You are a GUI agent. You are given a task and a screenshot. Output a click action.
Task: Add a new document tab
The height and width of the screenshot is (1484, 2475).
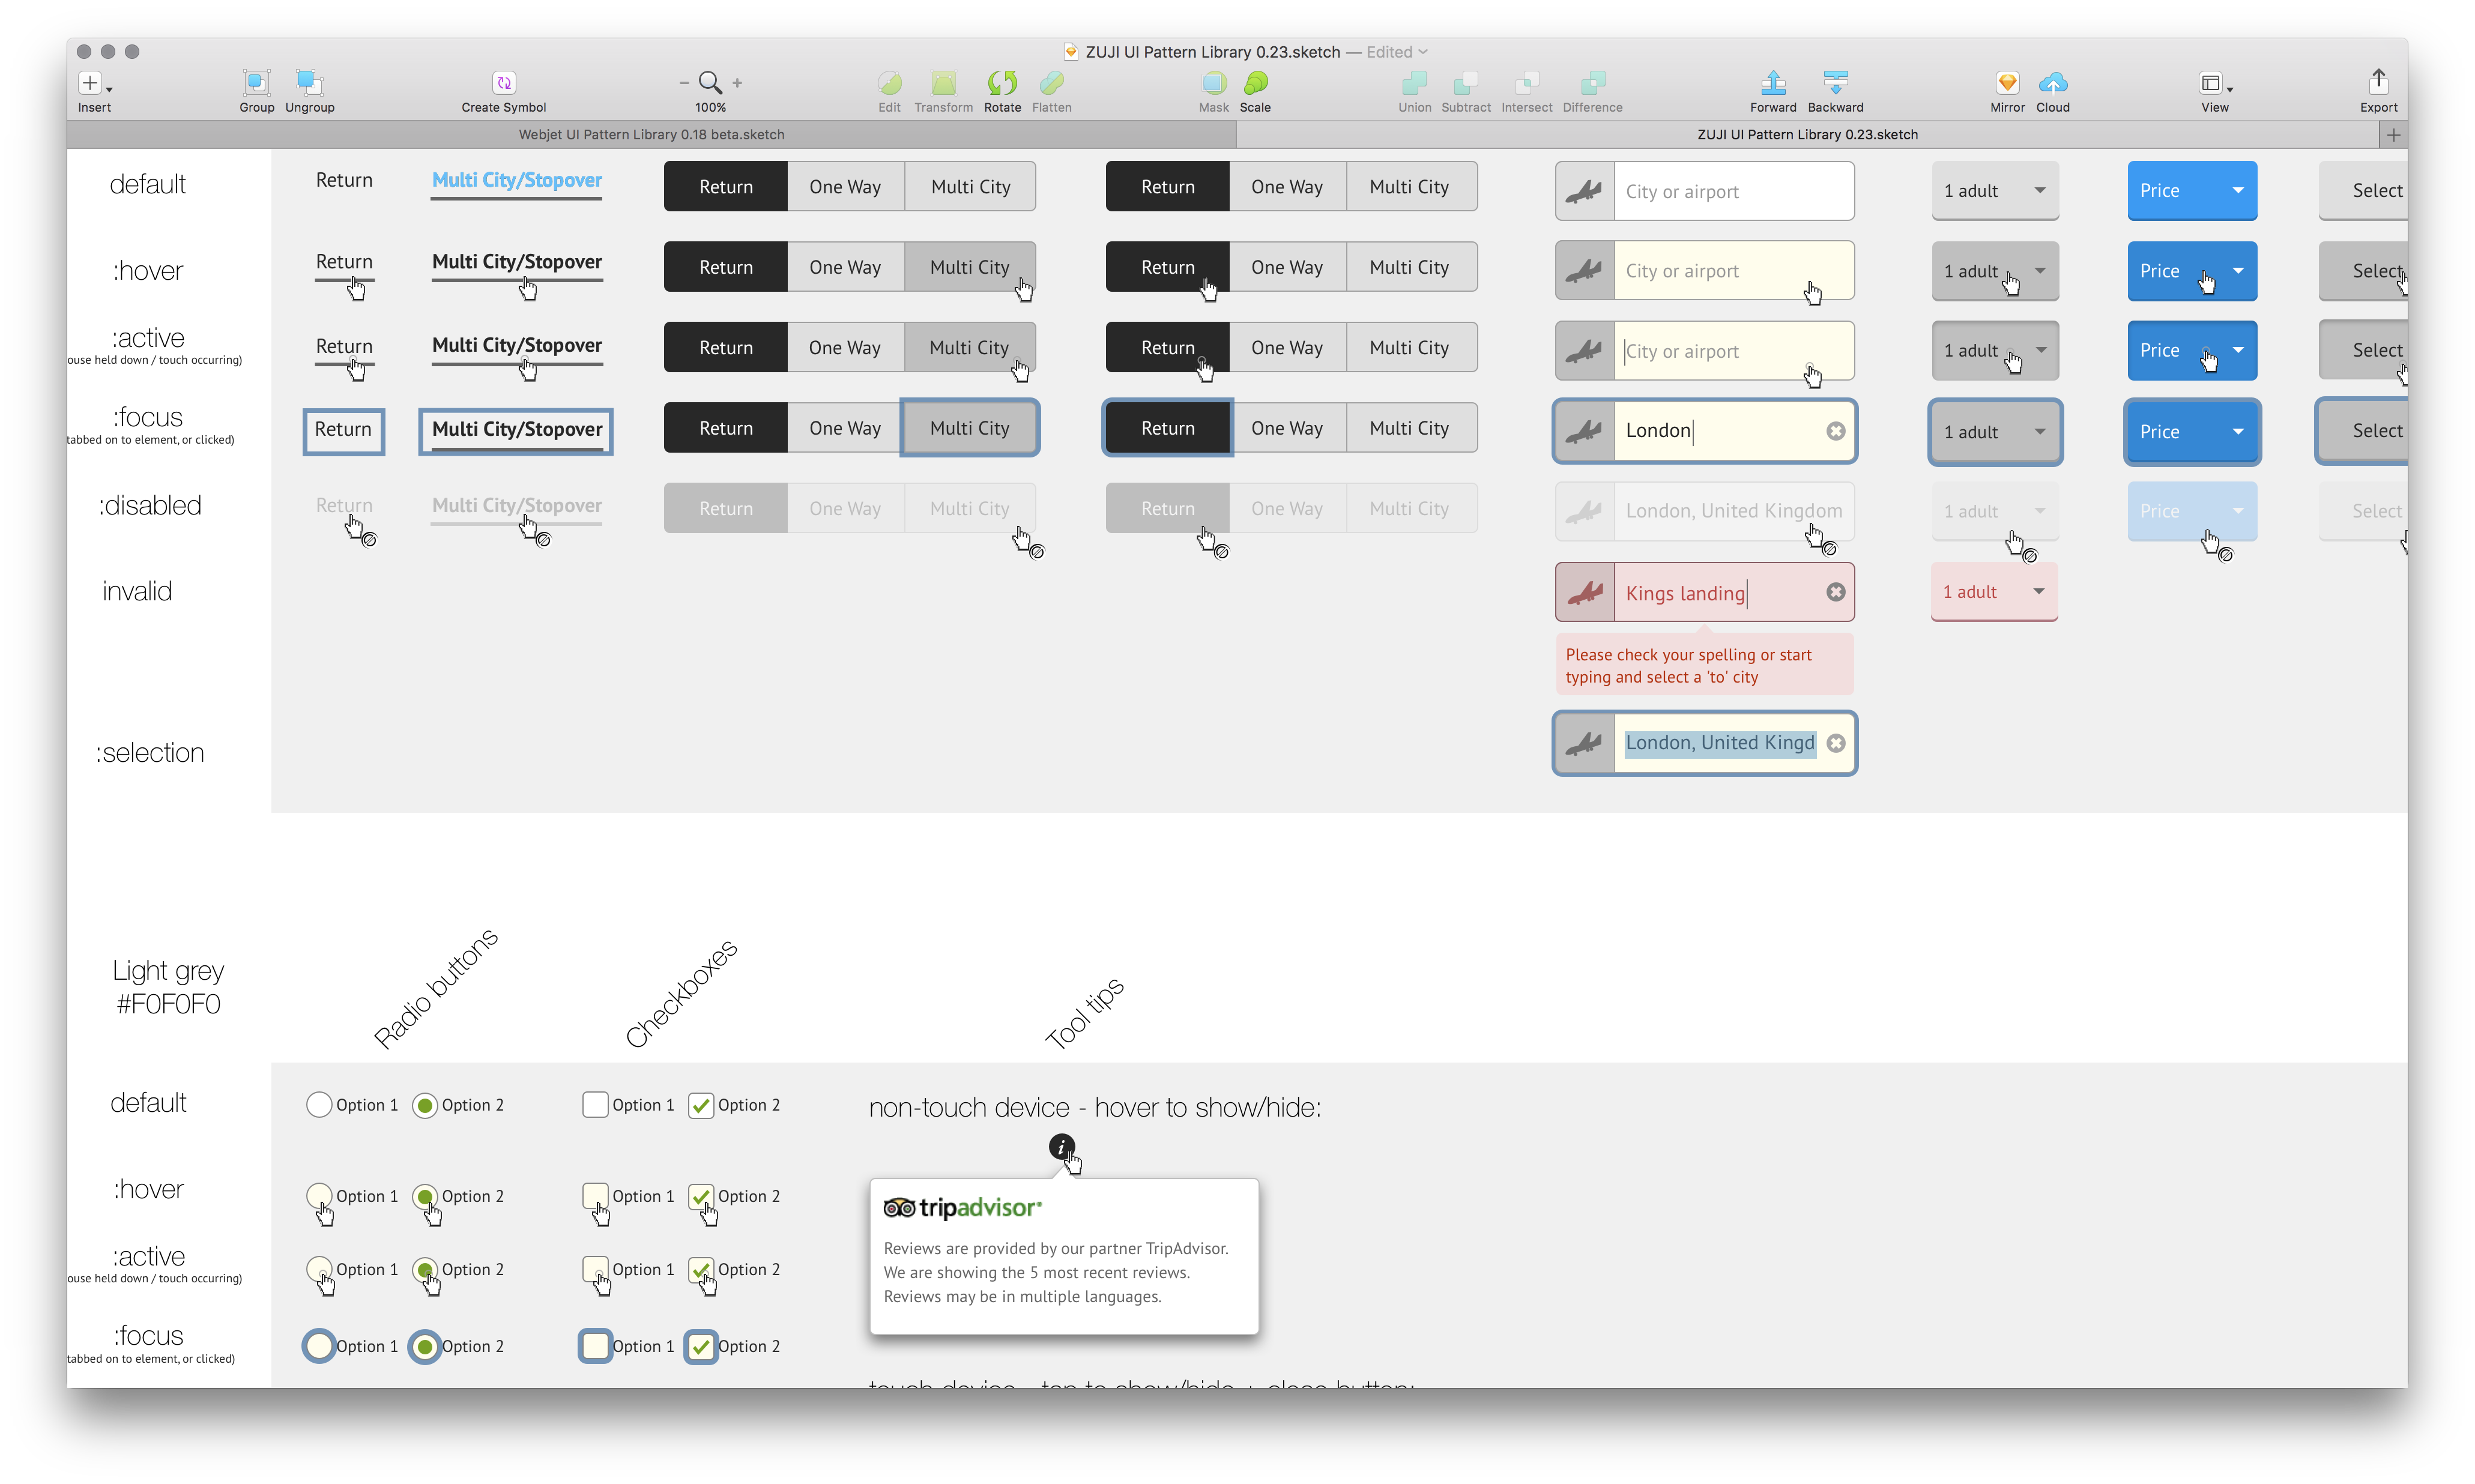2393,134
